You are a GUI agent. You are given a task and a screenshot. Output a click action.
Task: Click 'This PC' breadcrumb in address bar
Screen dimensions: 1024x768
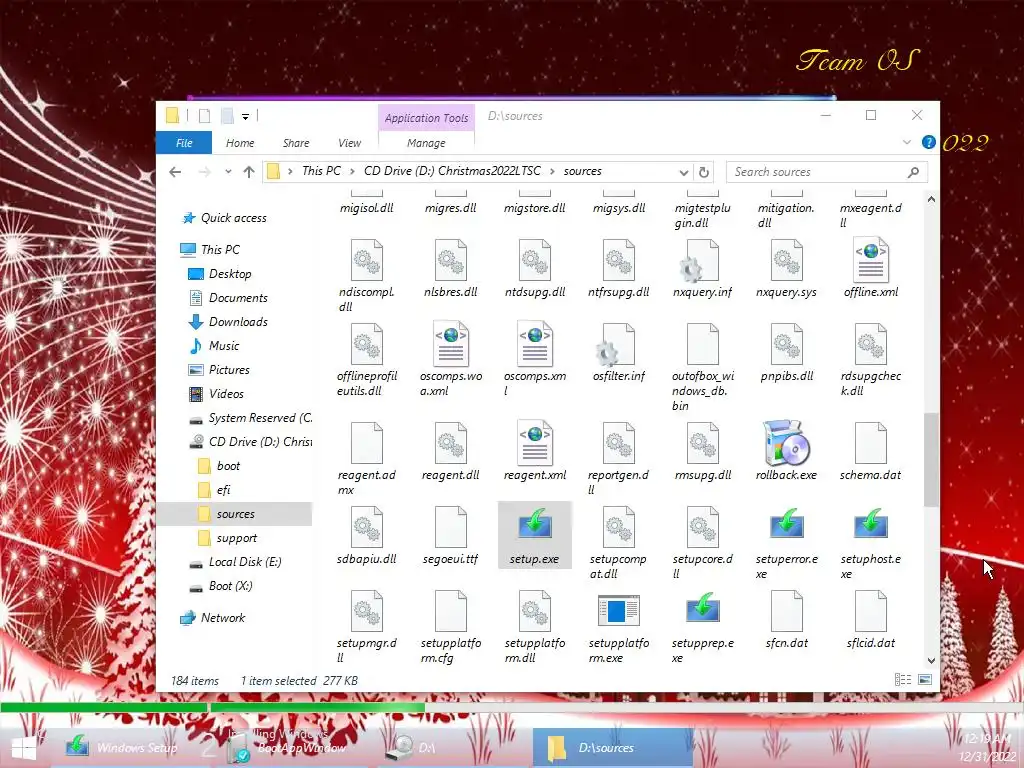click(x=321, y=171)
